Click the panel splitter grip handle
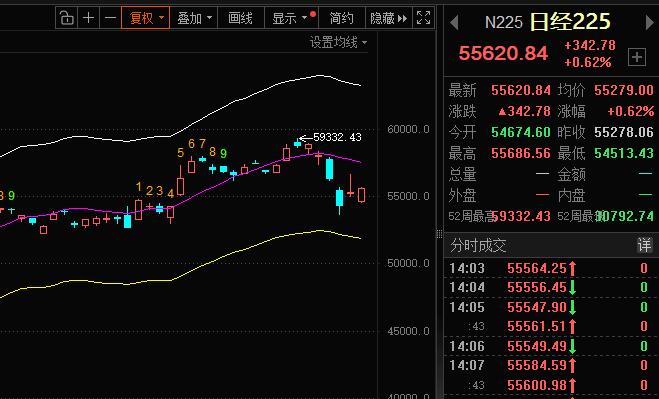The width and height of the screenshot is (659, 399). click(x=440, y=234)
